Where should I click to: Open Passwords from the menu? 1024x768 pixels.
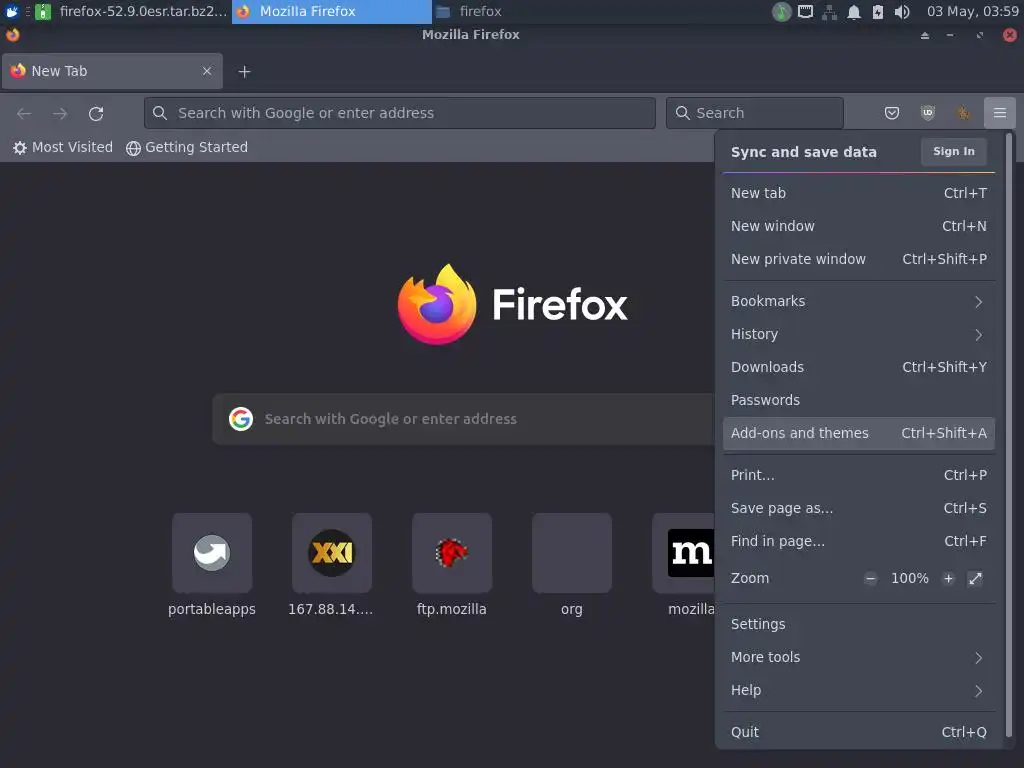[859, 400]
